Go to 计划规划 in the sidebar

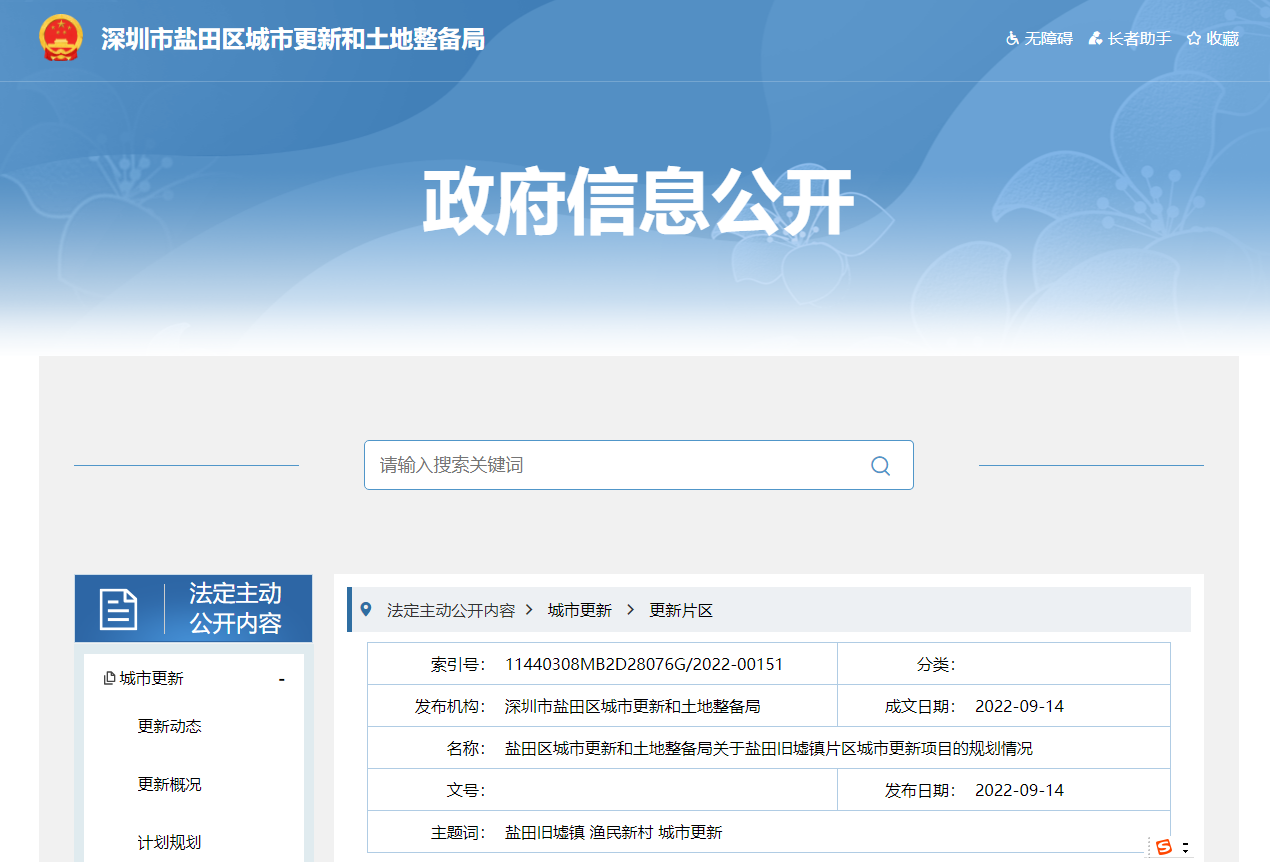169,842
